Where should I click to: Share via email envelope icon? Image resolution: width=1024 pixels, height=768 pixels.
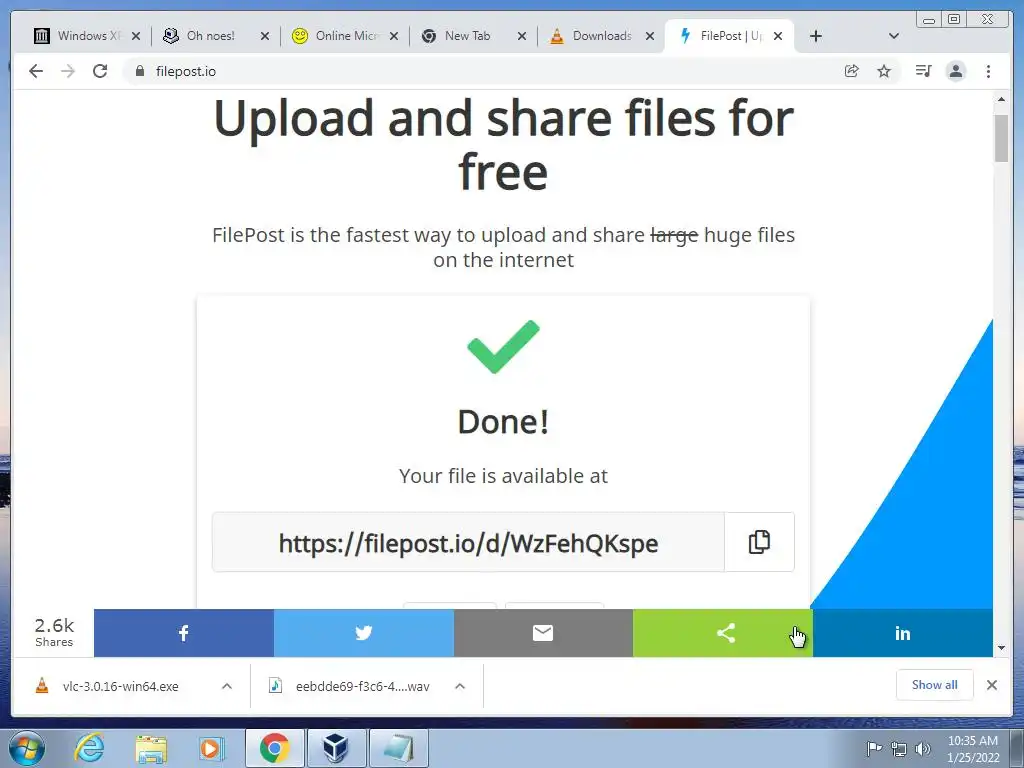click(543, 633)
